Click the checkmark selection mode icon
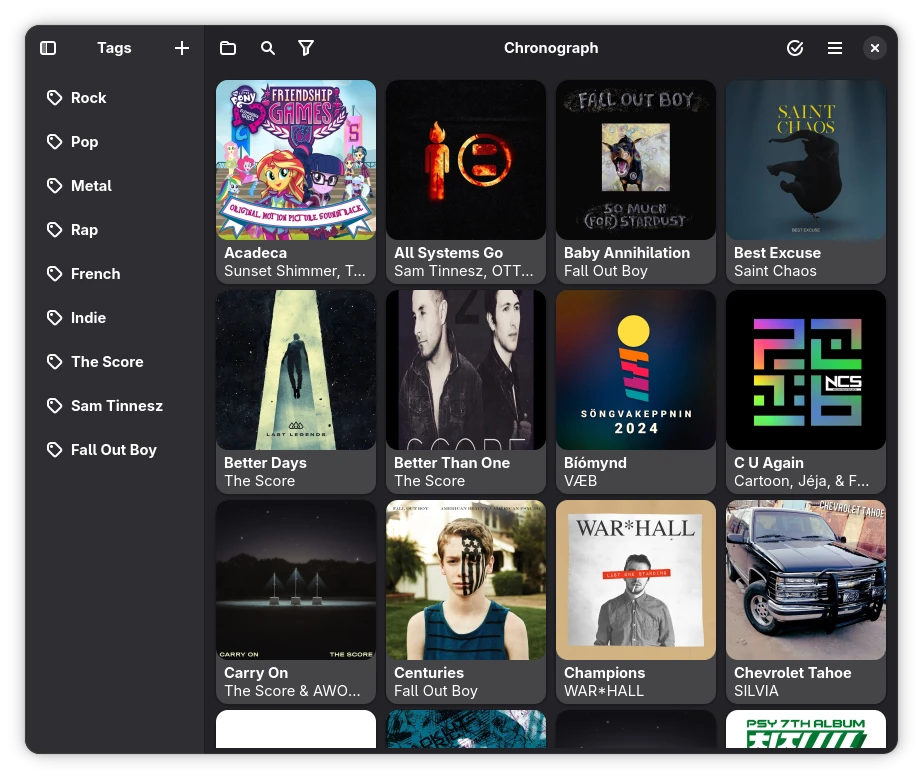Viewport: 923px width, 779px height. point(795,48)
